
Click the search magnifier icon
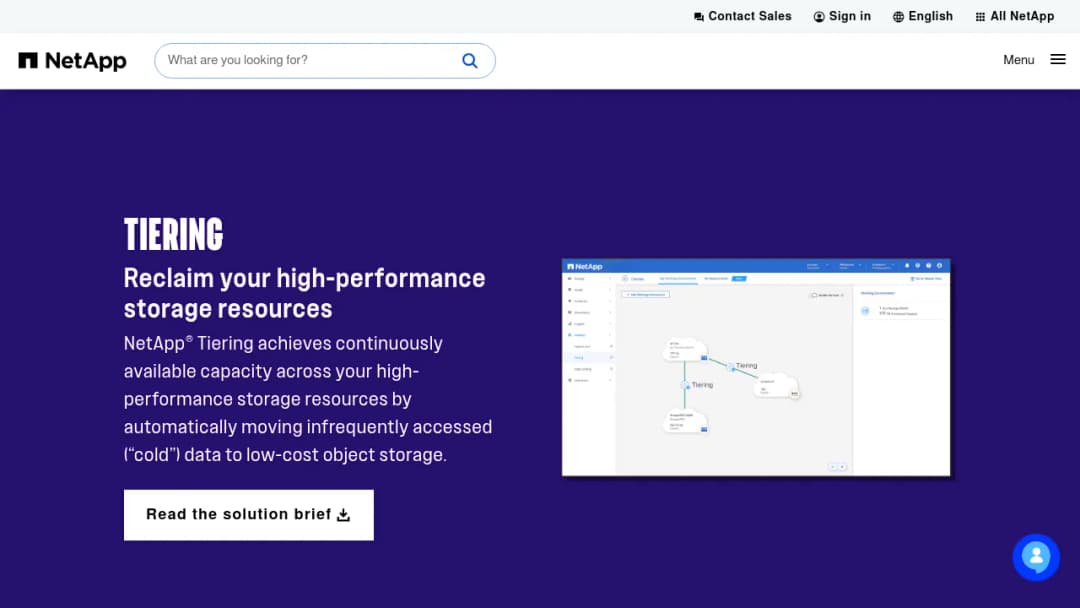(470, 61)
